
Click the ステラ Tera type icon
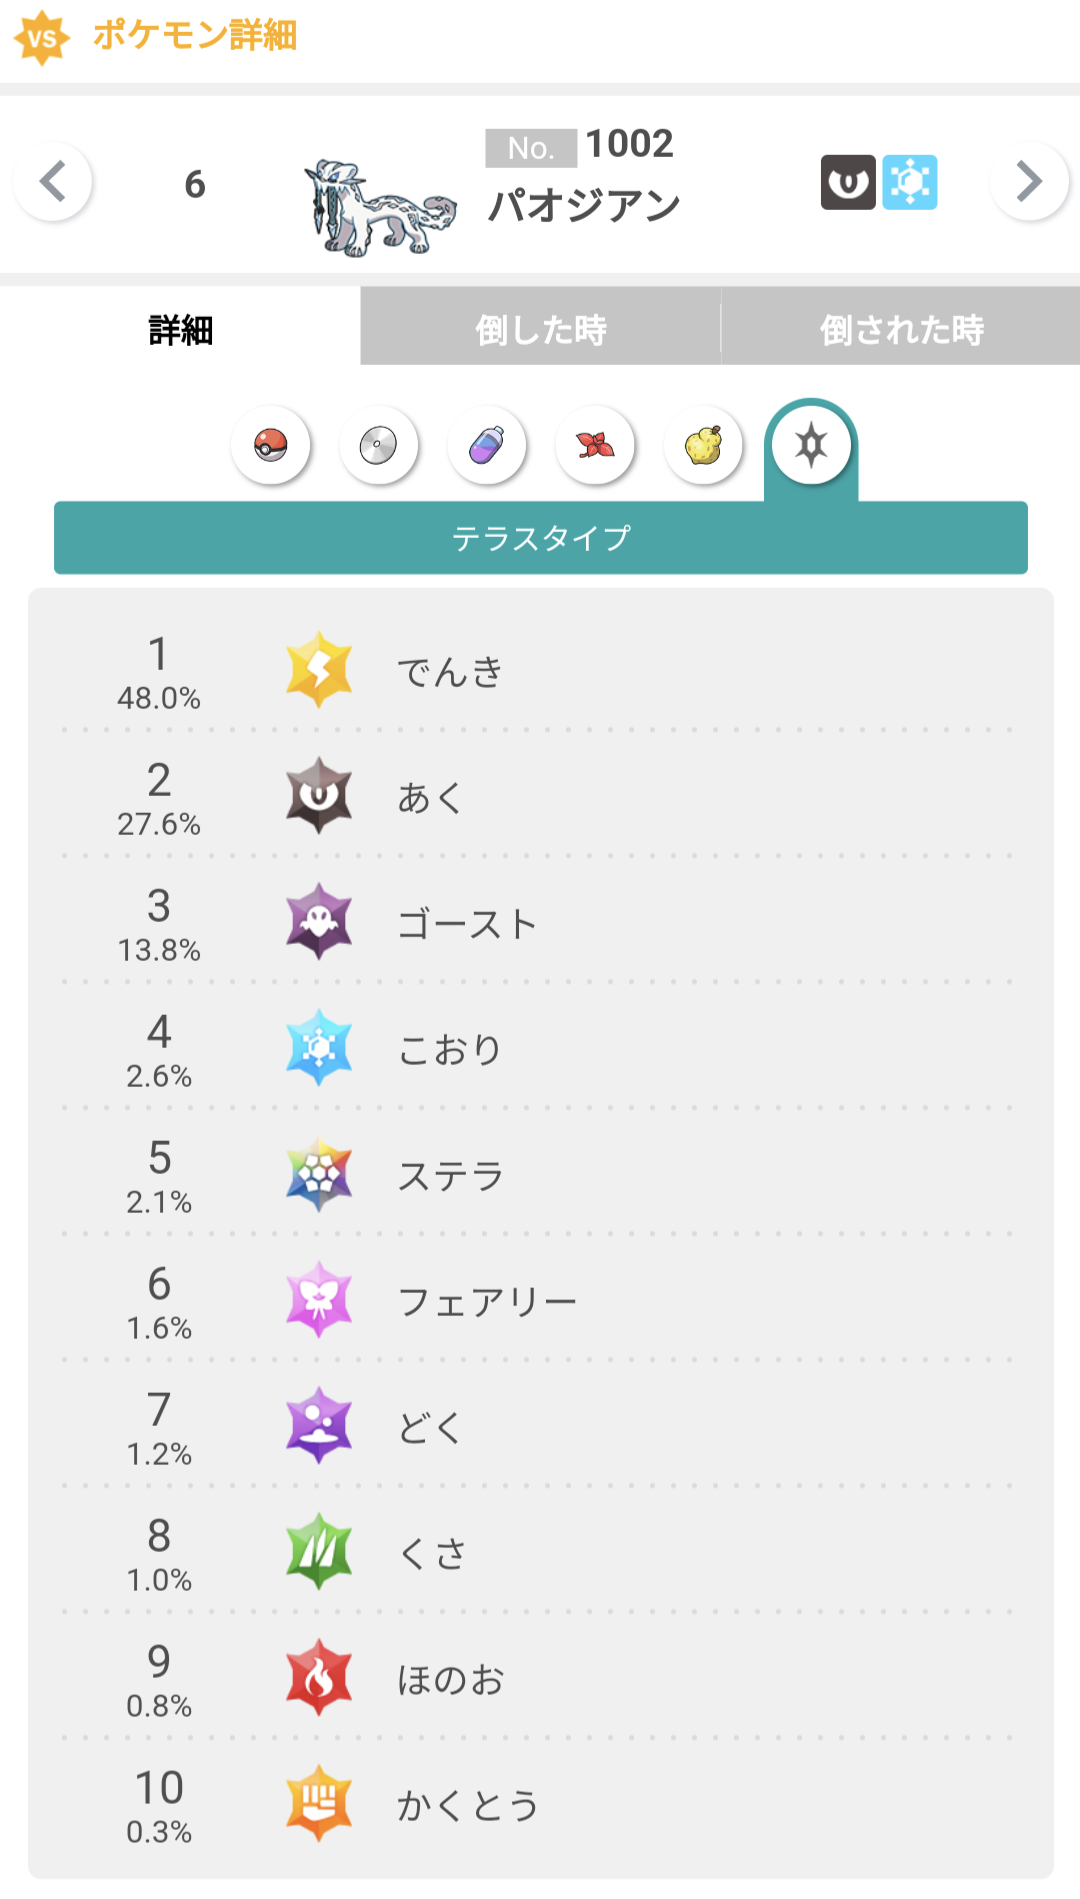point(319,1174)
